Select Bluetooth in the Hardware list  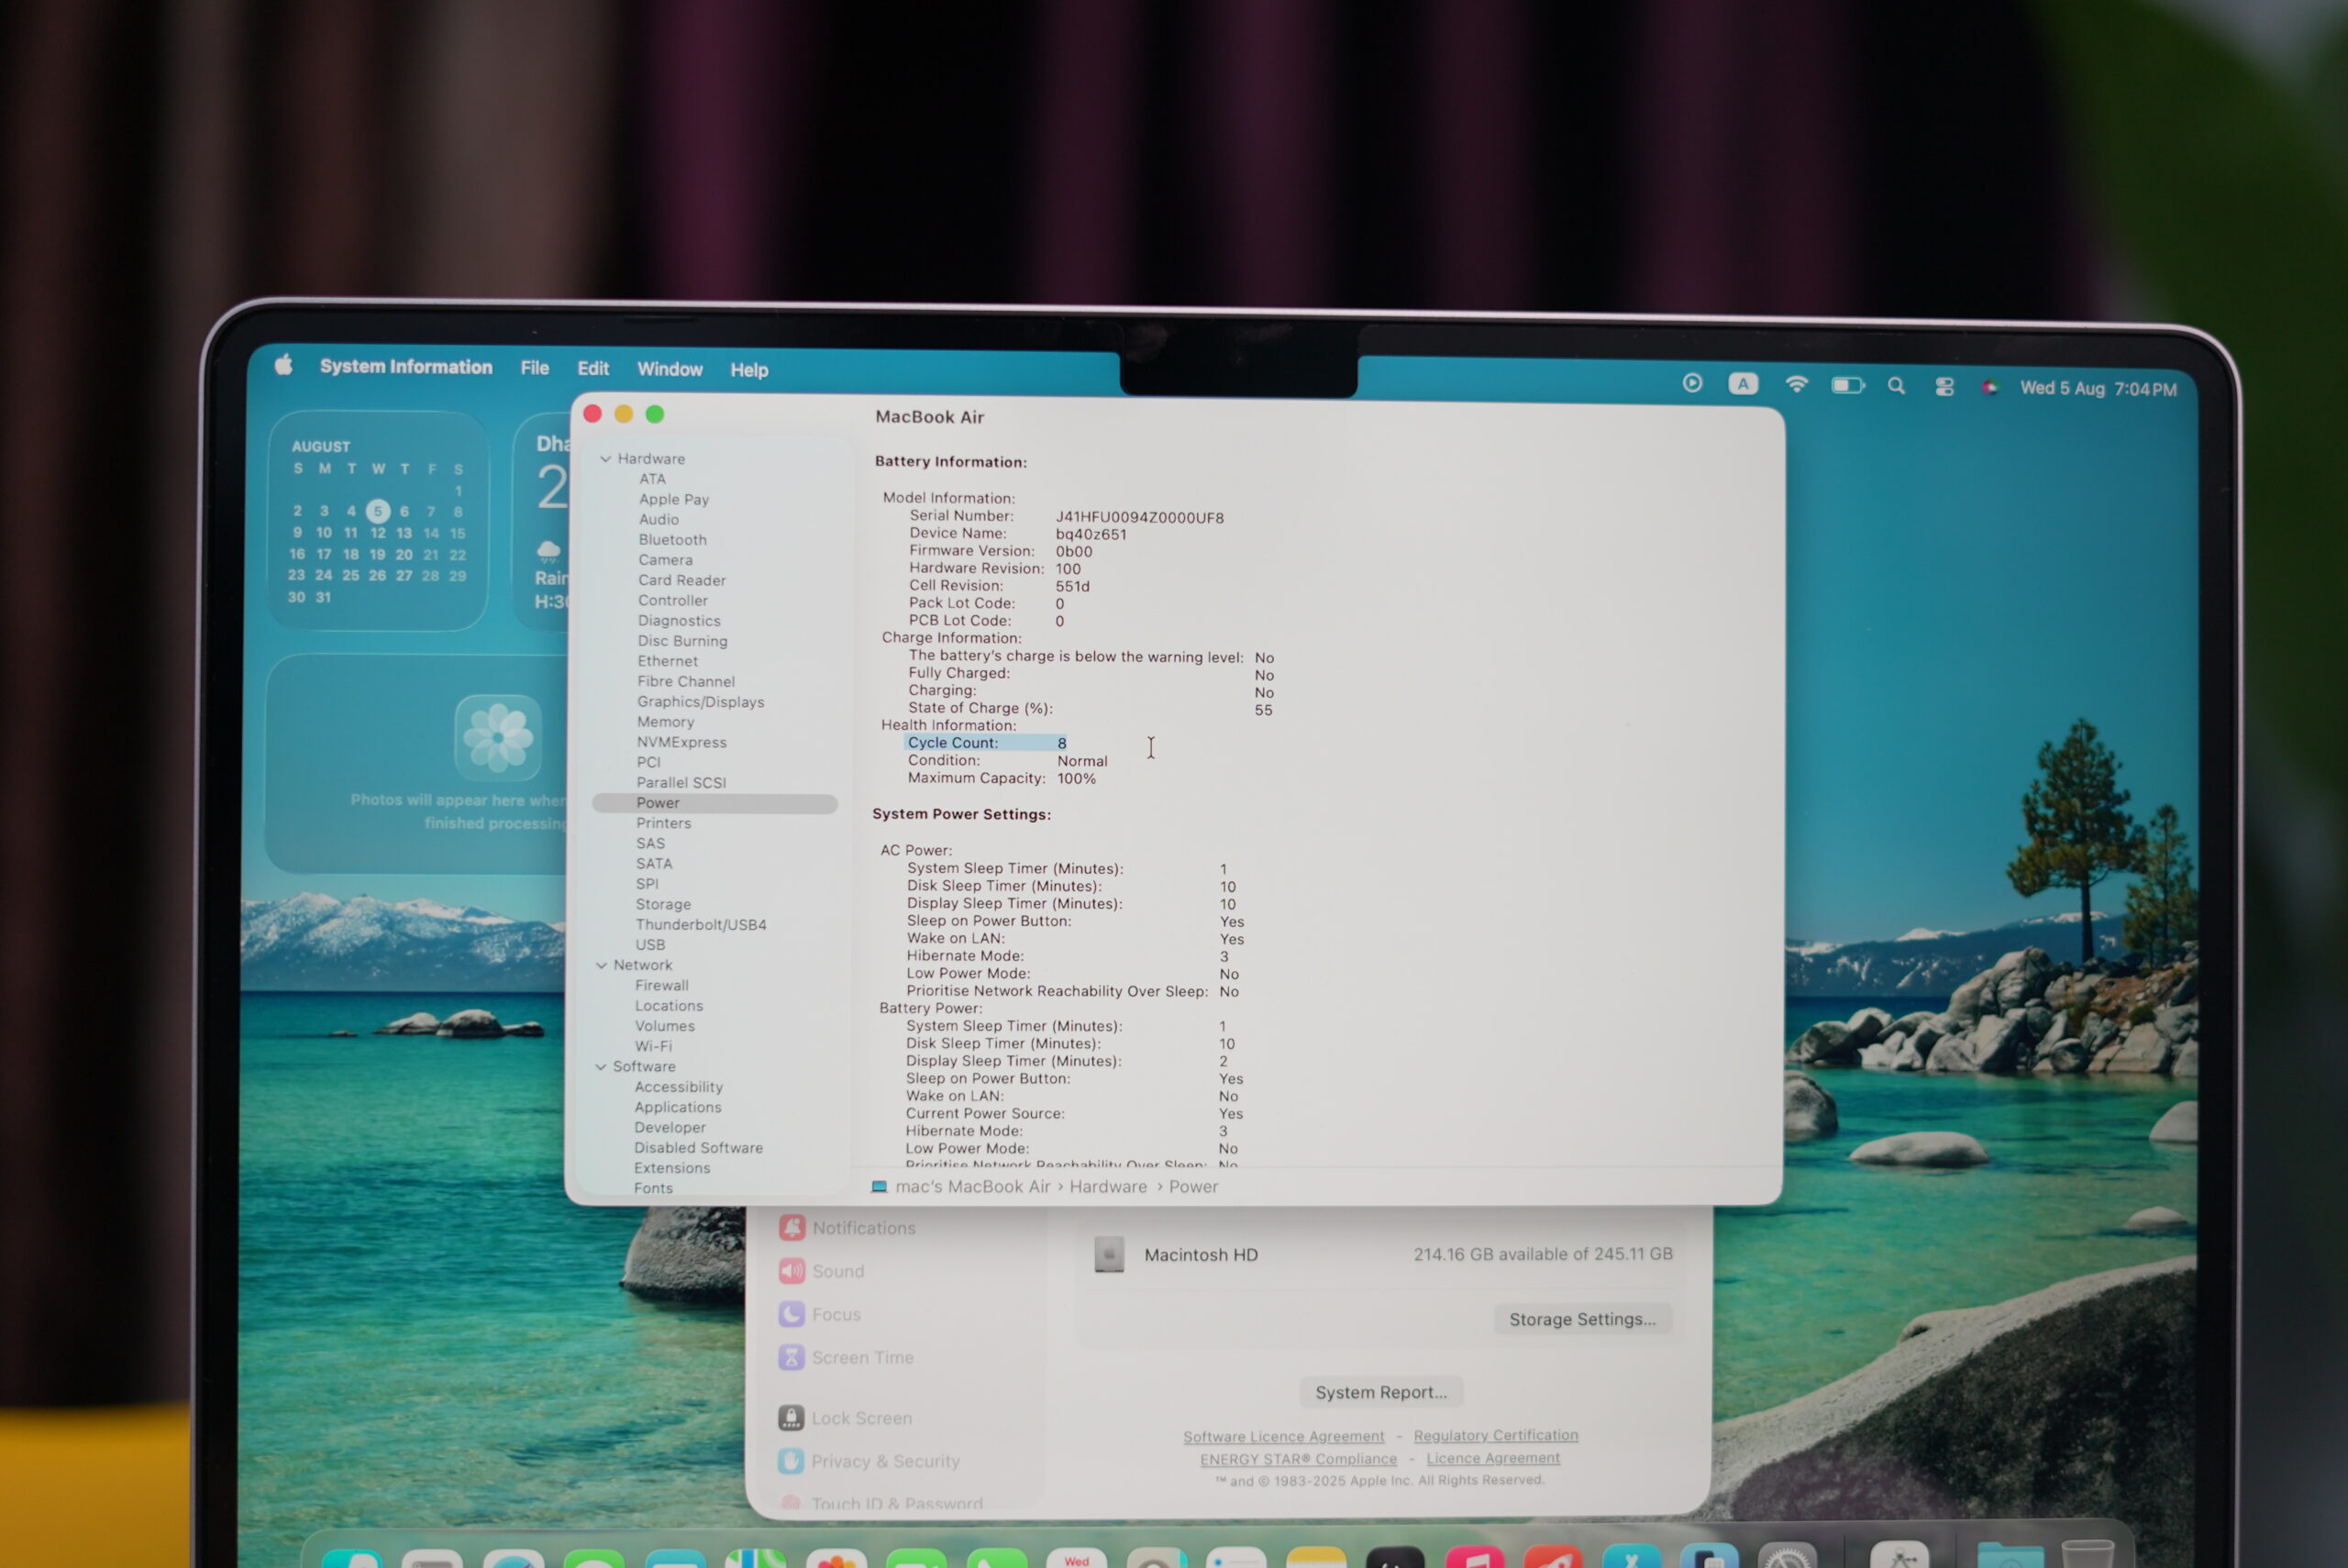click(672, 540)
